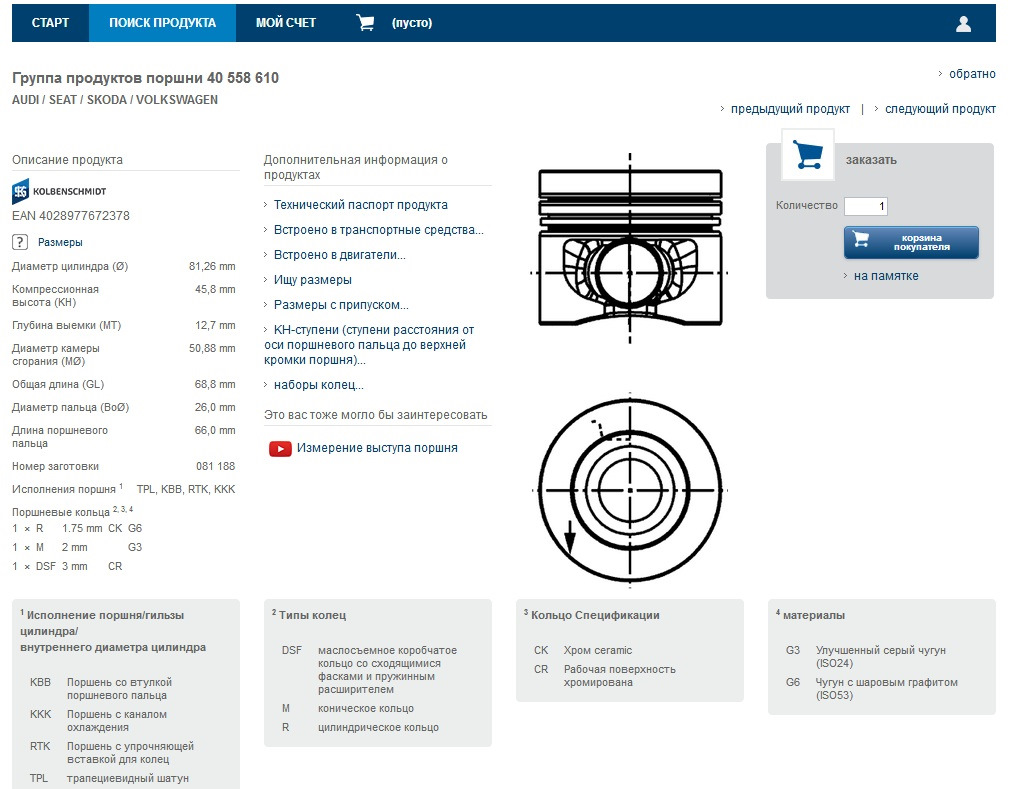Open the МОЙ СЧЕТ tab

[x=285, y=23]
